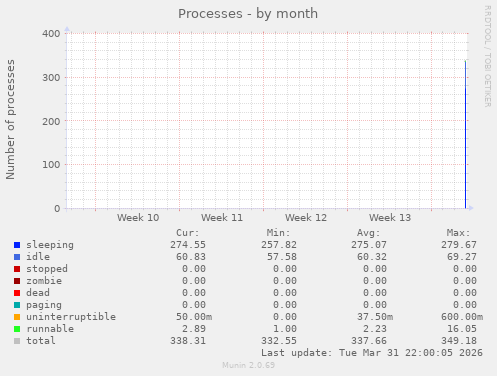This screenshot has width=497, height=376.
Task: Click the 'Week 13' axis label
Action: coord(390,218)
